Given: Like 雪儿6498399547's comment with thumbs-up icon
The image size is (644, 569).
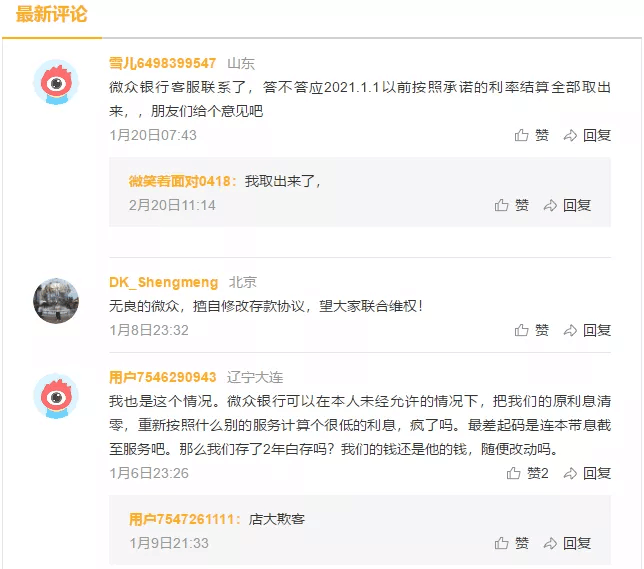Looking at the screenshot, I should (522, 135).
